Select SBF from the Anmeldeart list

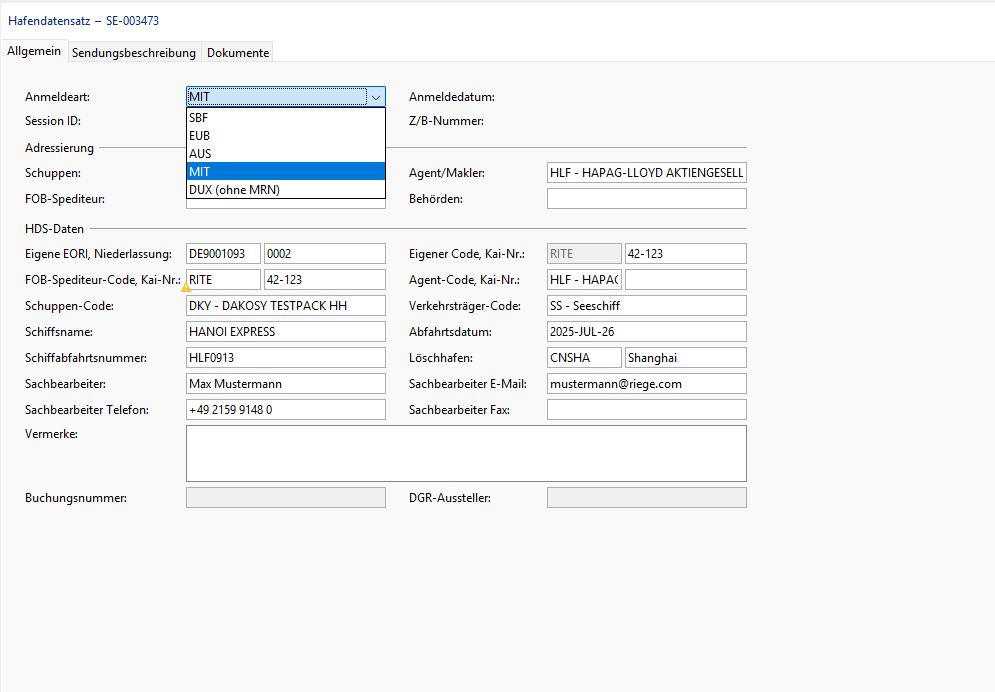(286, 118)
